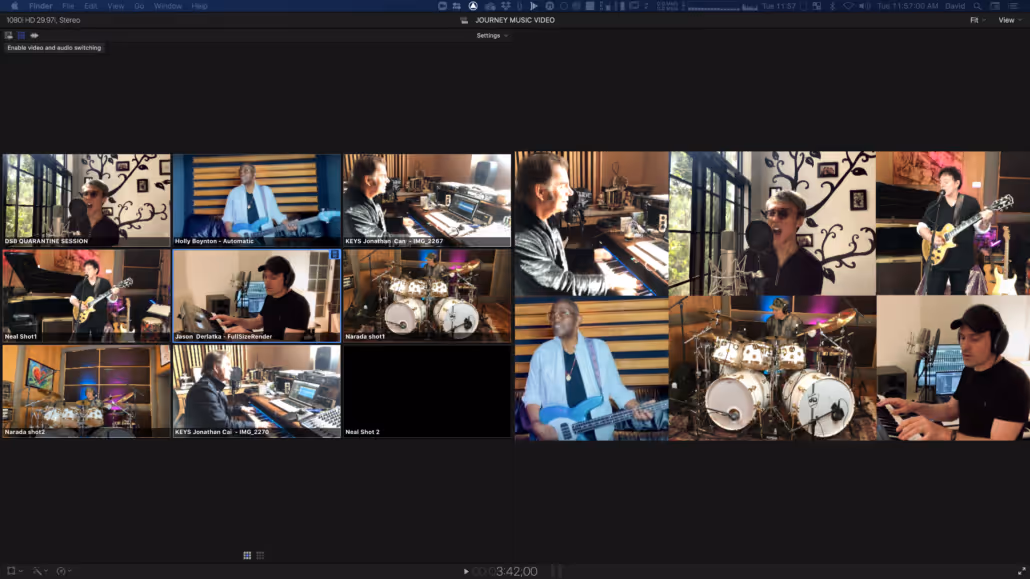Click the Spotlight search icon
Screen dimensions: 1030x579
[977, 5]
